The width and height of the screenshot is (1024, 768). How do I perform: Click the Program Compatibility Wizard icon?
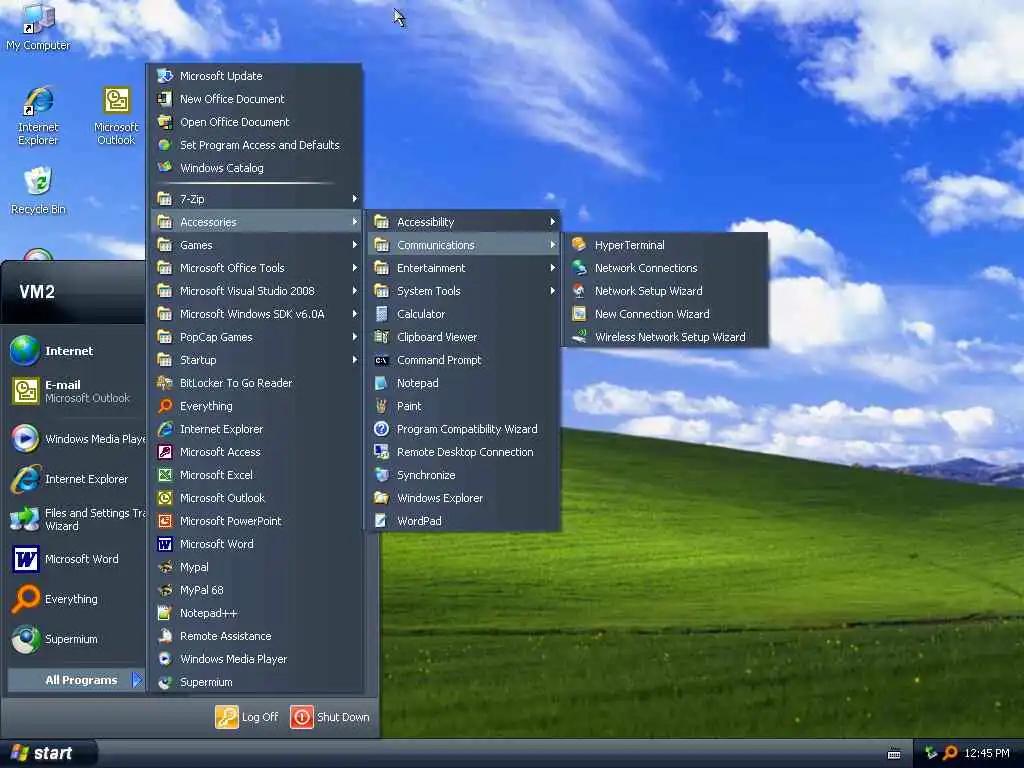(381, 429)
